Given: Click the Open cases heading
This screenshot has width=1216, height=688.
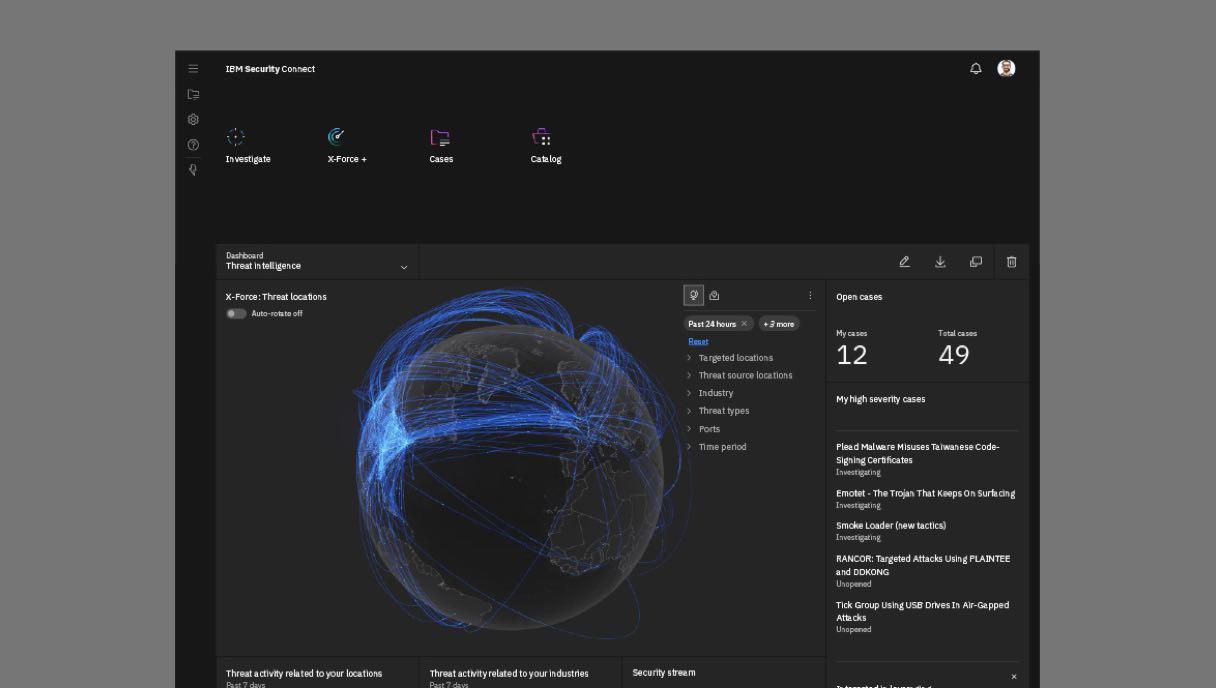Looking at the screenshot, I should [x=859, y=297].
